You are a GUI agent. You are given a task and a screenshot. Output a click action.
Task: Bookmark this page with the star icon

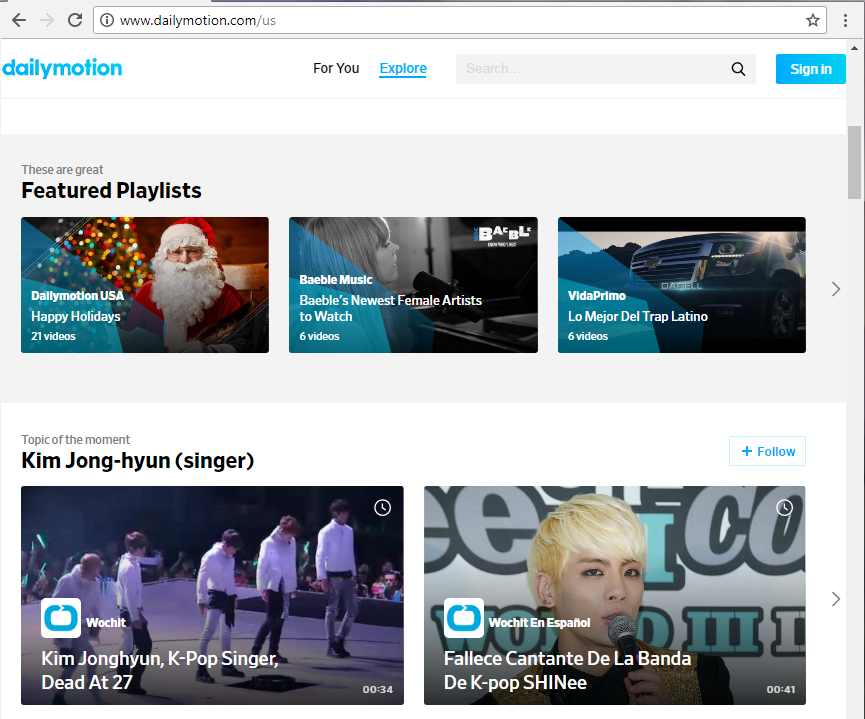coord(813,20)
